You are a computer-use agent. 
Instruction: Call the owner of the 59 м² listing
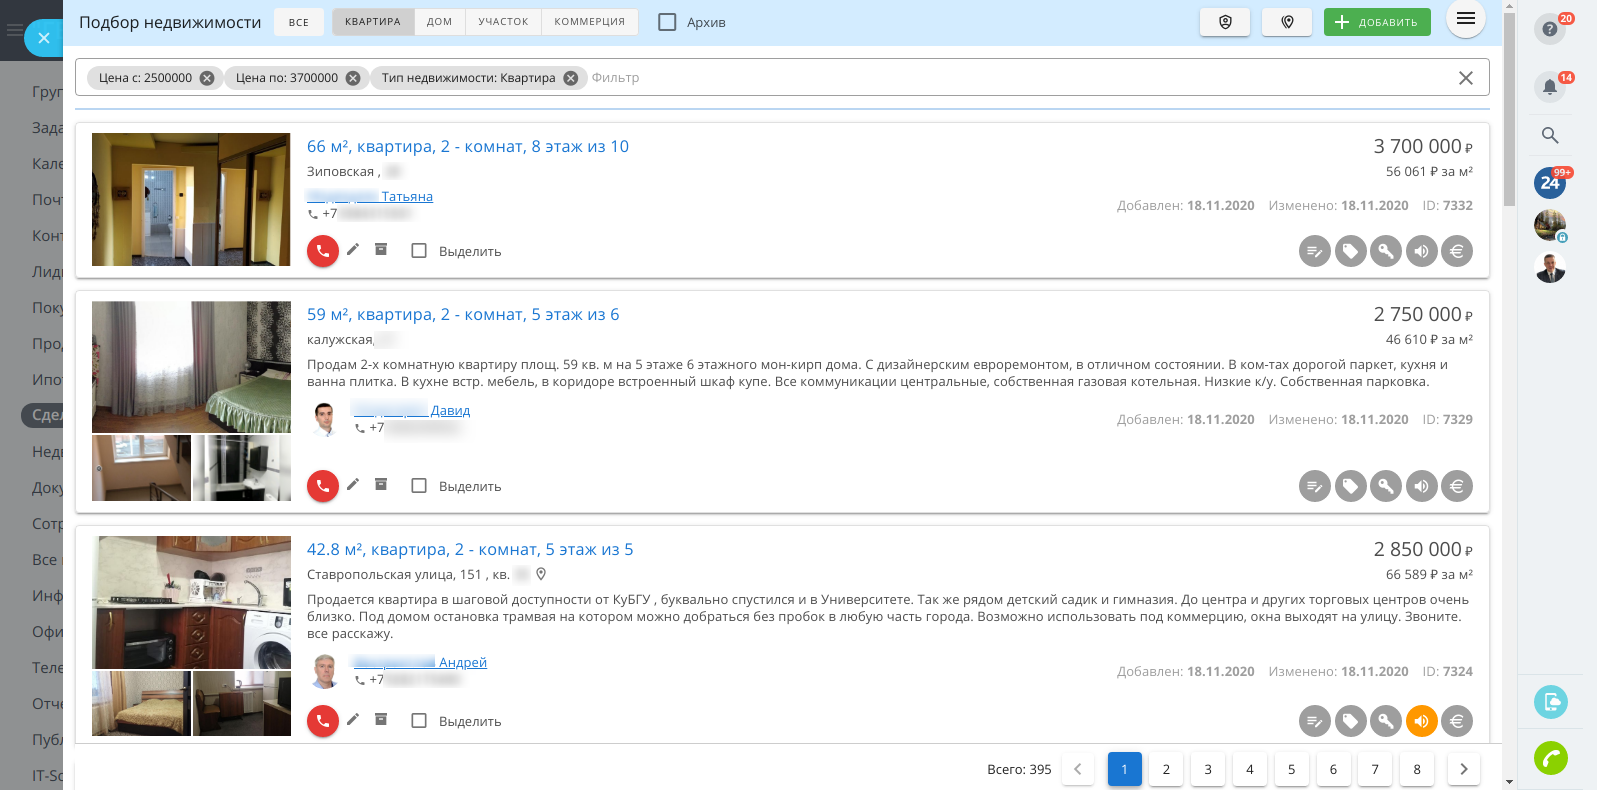[322, 486]
